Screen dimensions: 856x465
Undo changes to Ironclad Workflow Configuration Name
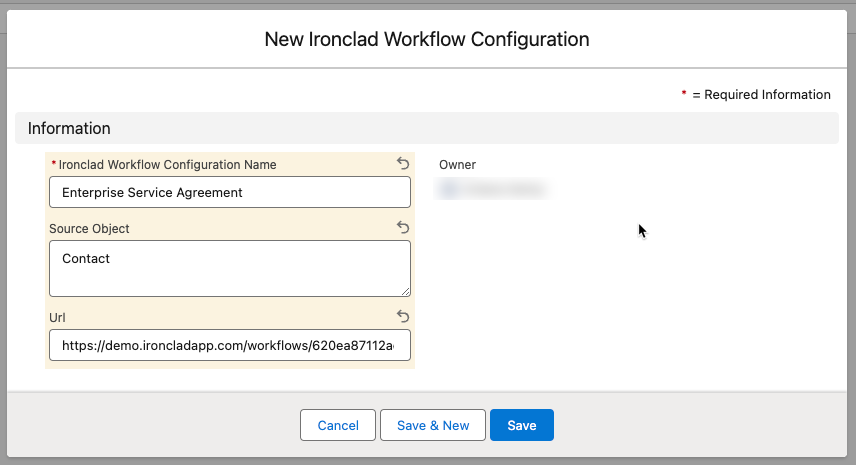pos(403,163)
